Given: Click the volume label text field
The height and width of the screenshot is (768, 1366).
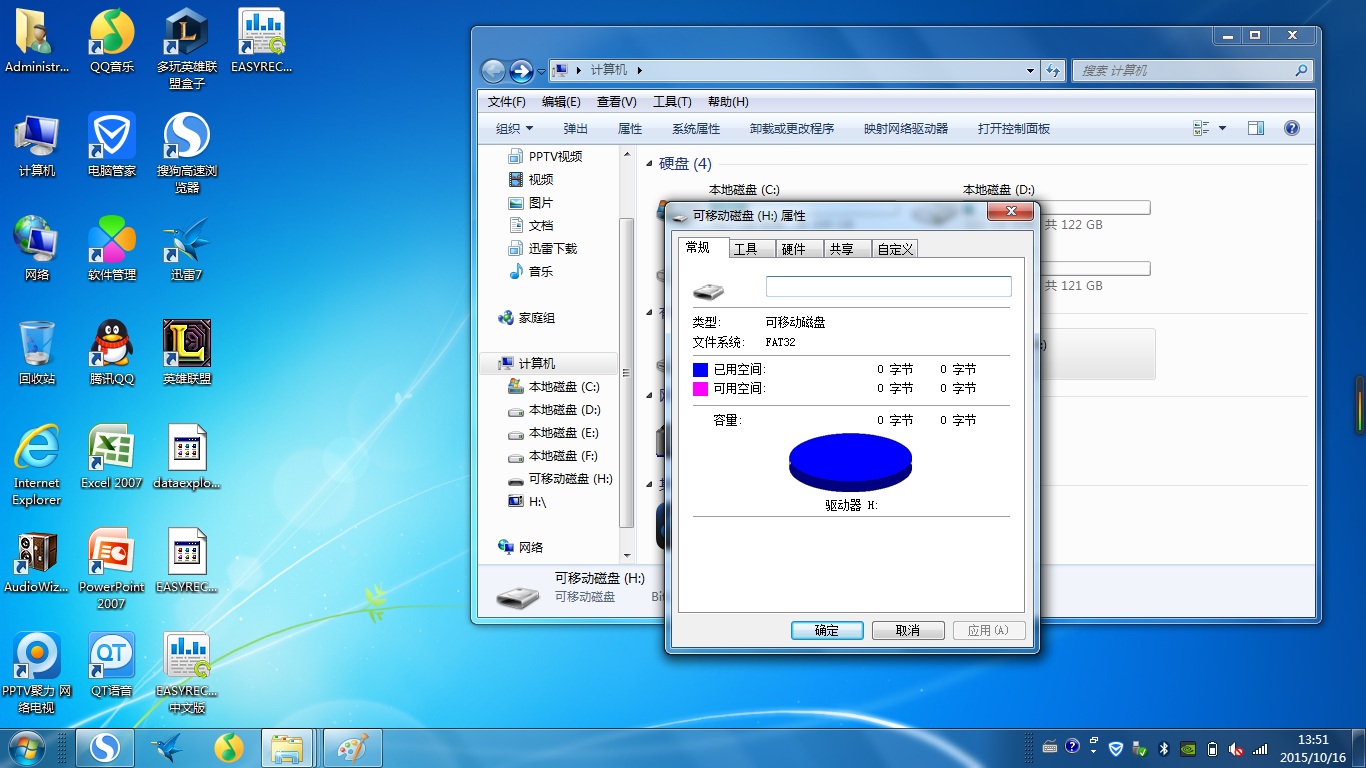Looking at the screenshot, I should [888, 287].
